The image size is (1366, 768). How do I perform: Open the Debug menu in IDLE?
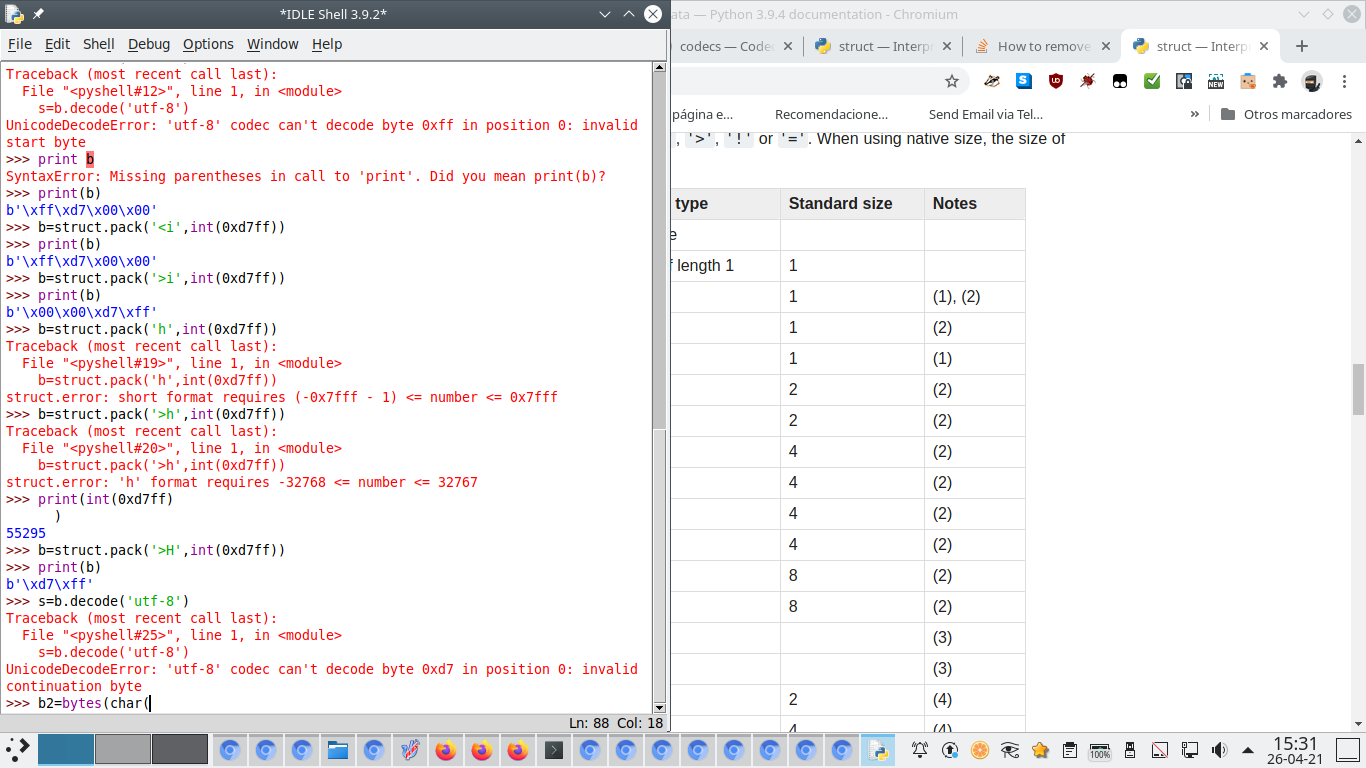pos(149,44)
